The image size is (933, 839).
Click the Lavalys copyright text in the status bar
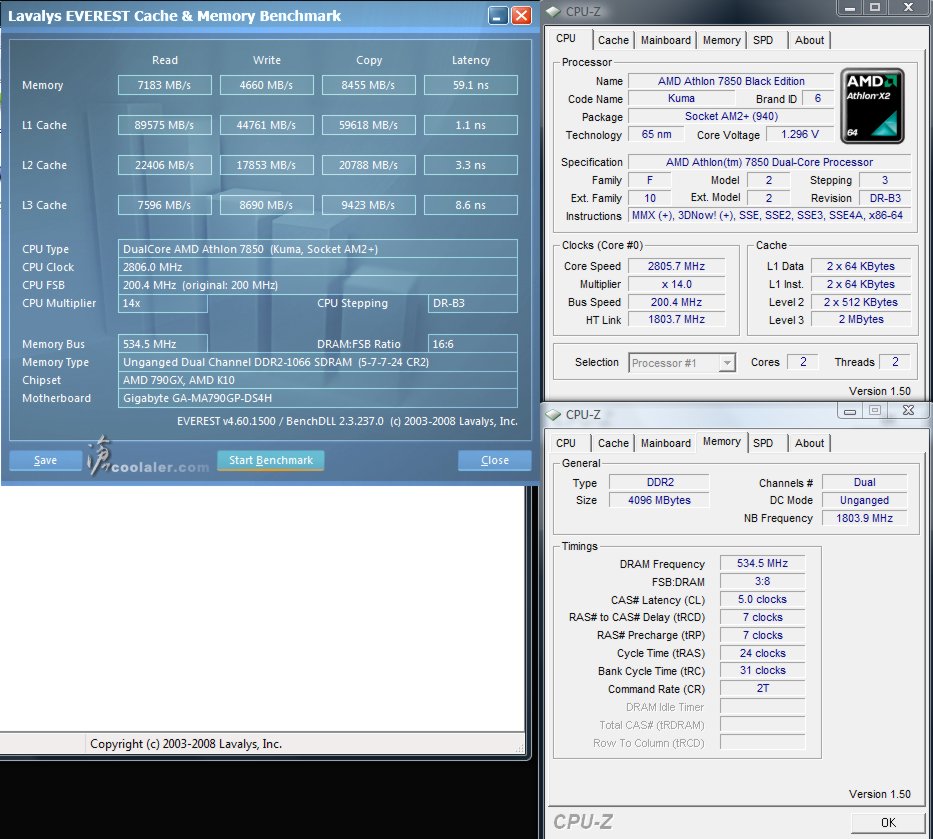click(x=186, y=744)
